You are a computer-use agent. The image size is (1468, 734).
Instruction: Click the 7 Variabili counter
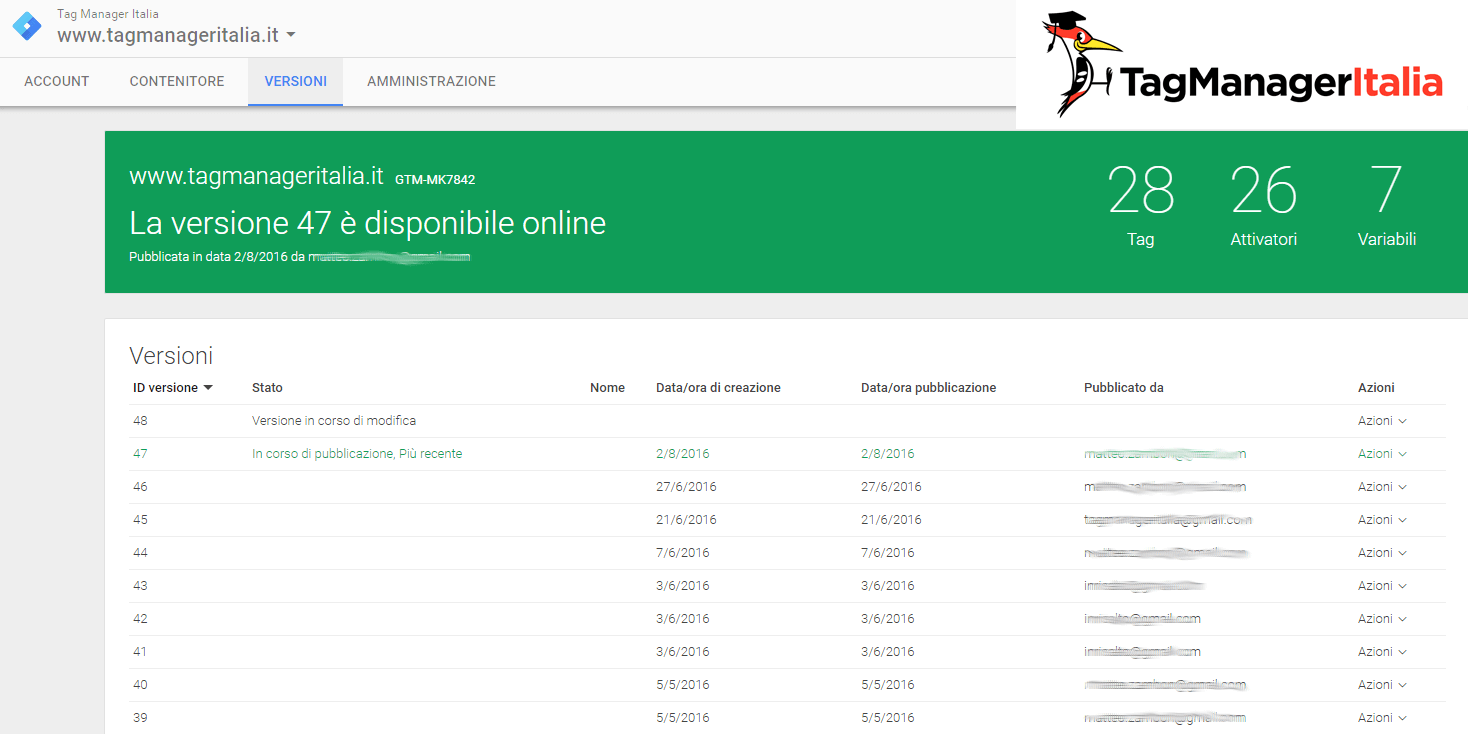point(1386,204)
